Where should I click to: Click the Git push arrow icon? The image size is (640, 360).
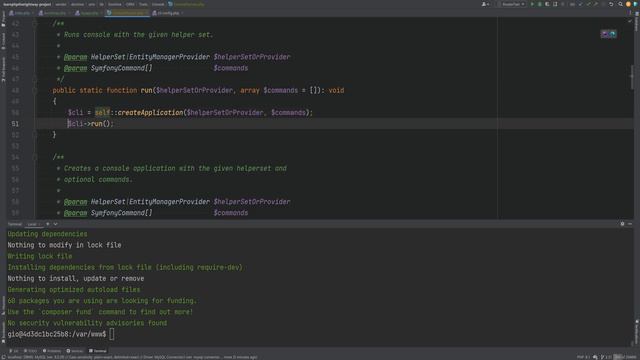click(x=596, y=4)
